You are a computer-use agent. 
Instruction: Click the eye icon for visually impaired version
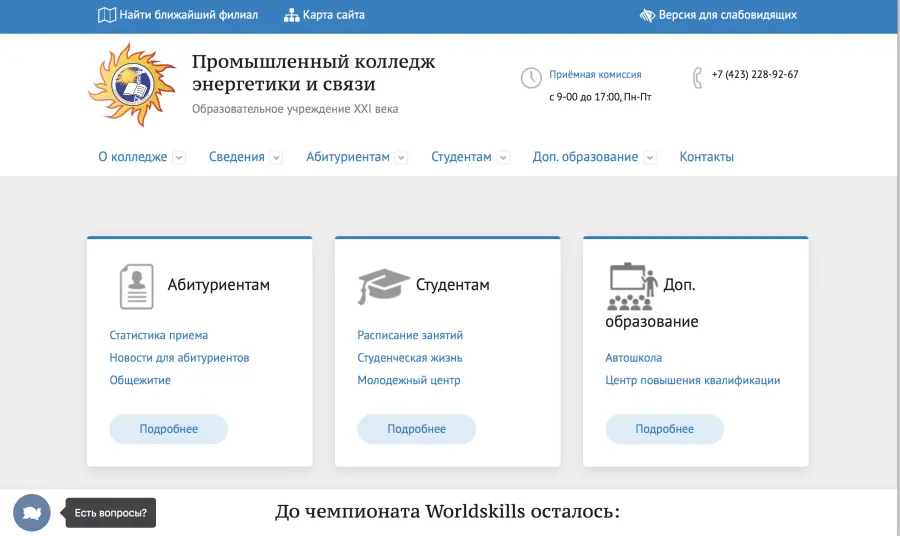pyautogui.click(x=647, y=15)
